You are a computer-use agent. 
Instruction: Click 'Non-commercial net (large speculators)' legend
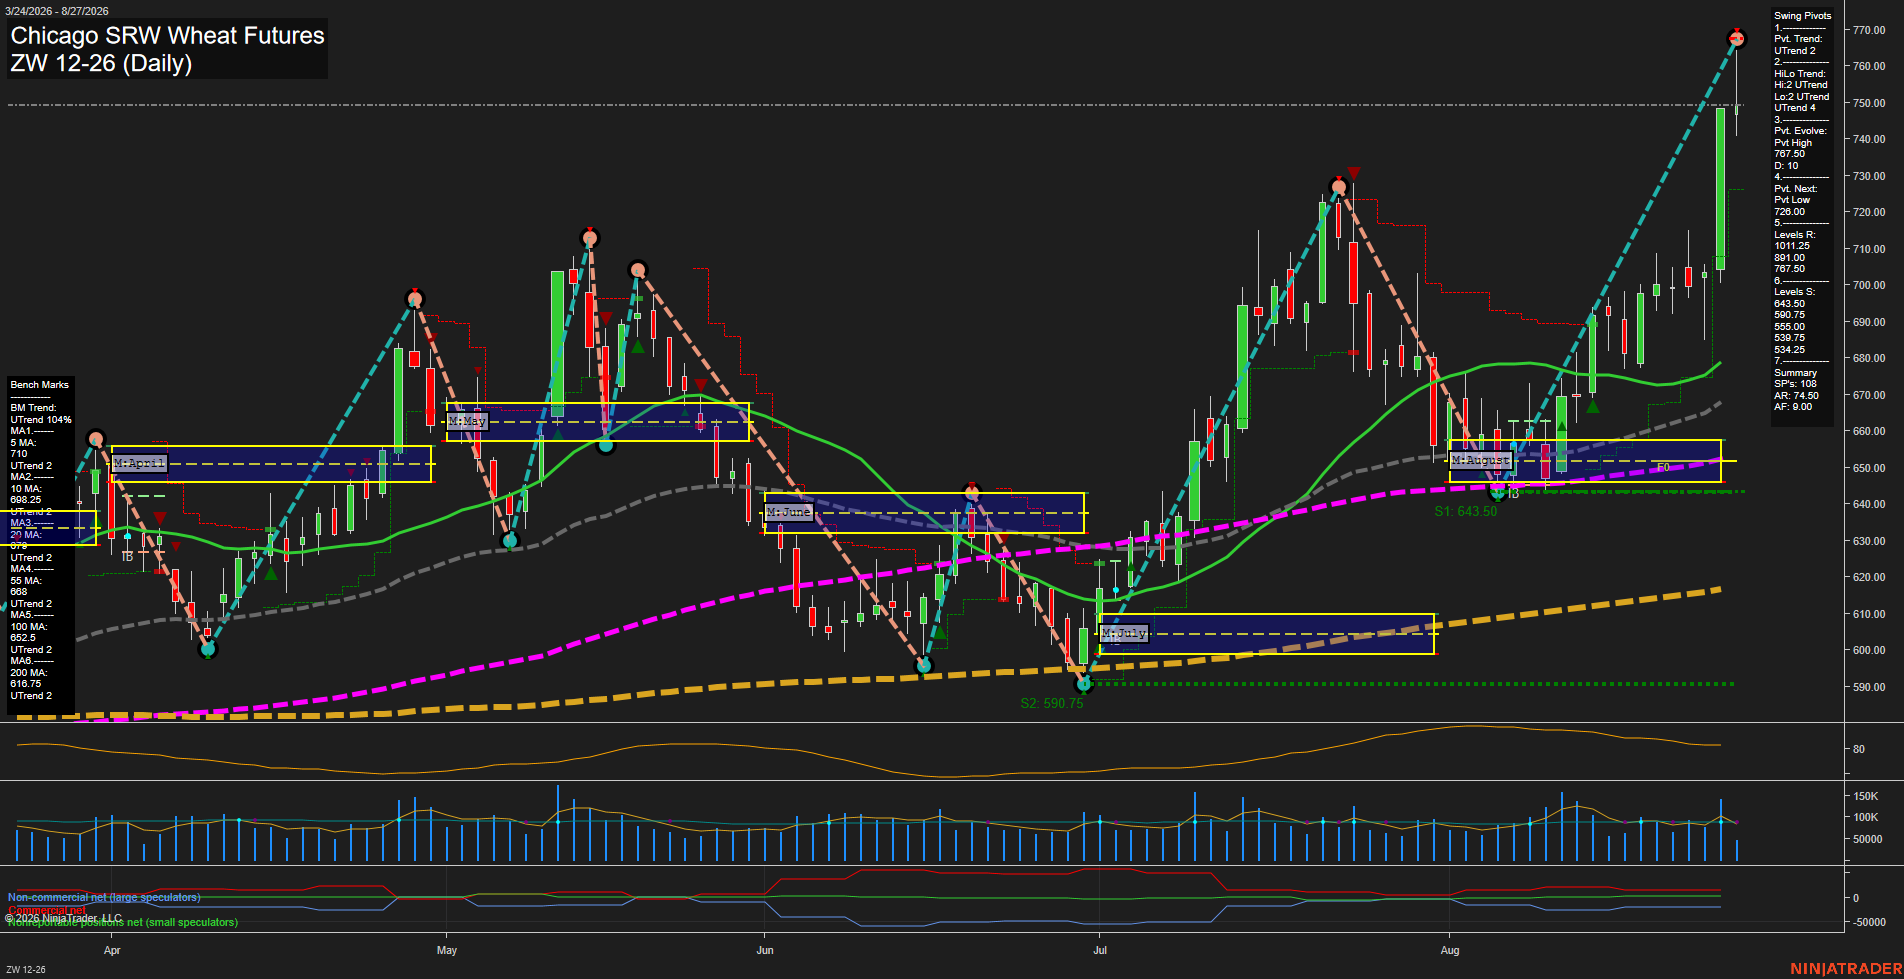104,897
